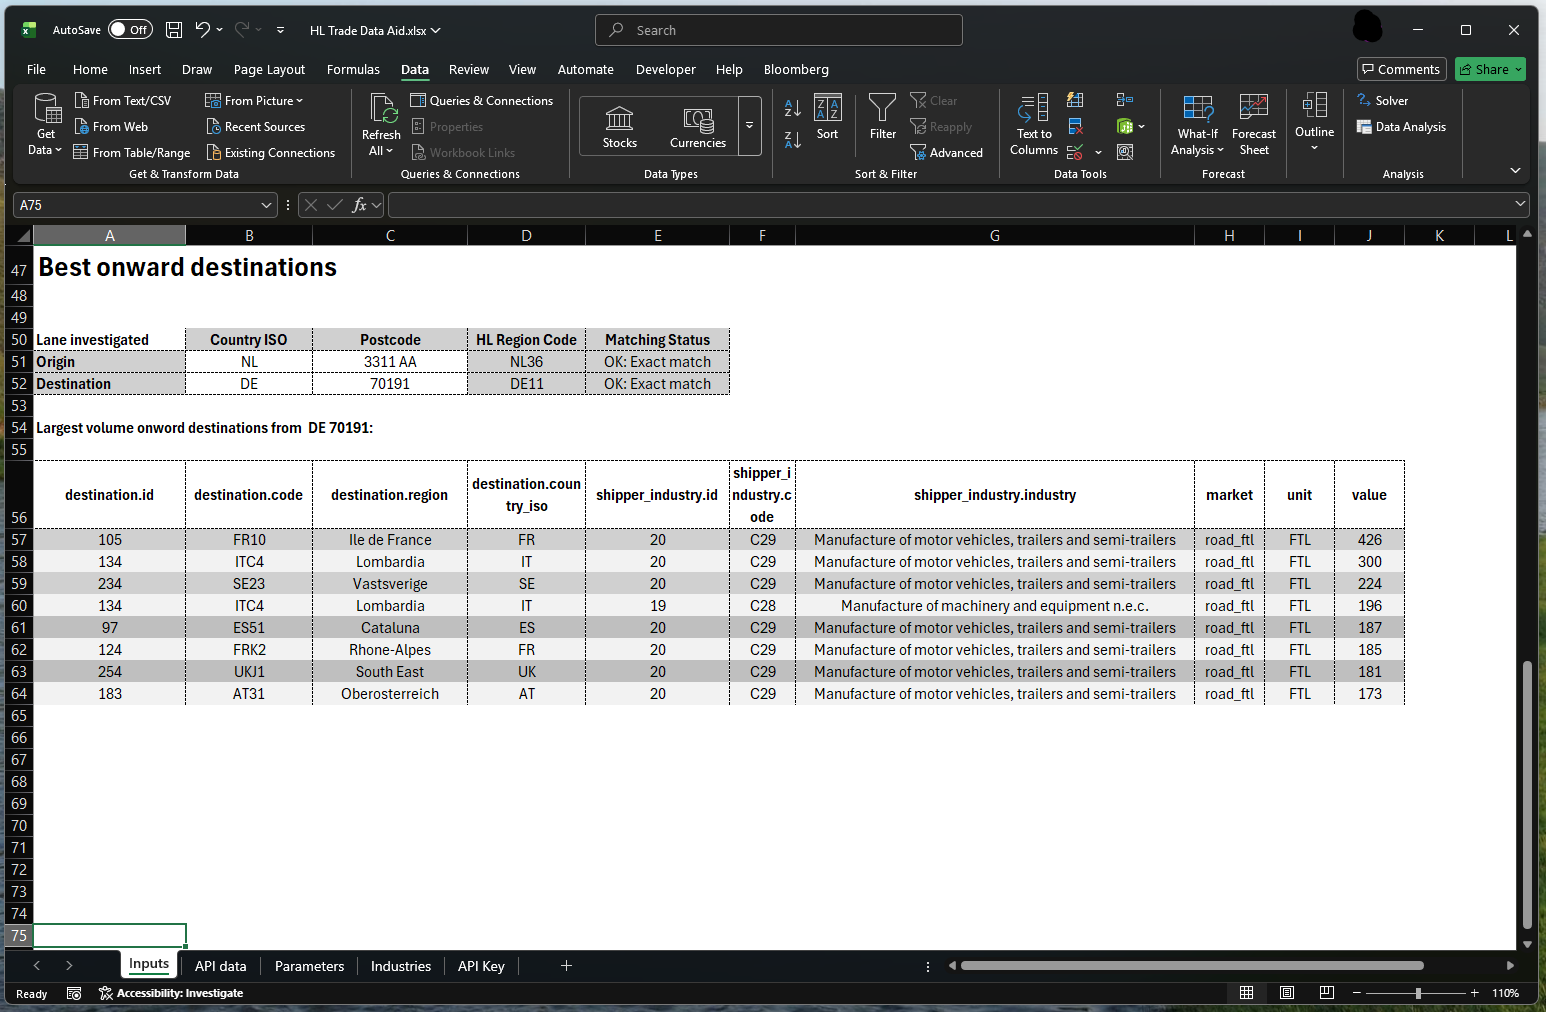Click the Consolidate icon
This screenshot has width=1546, height=1012.
click(x=1124, y=99)
